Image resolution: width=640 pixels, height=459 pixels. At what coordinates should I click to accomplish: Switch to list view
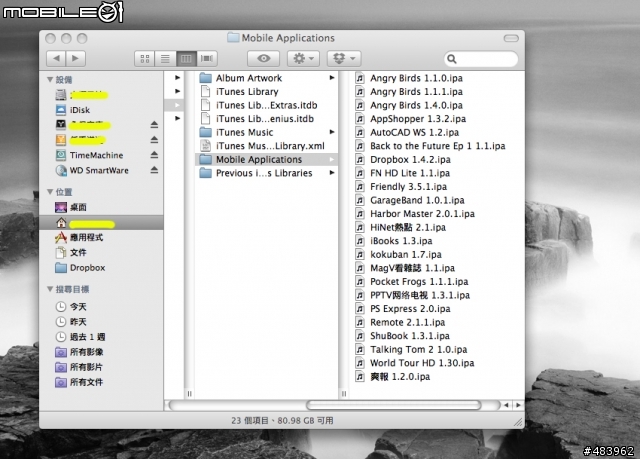click(165, 59)
